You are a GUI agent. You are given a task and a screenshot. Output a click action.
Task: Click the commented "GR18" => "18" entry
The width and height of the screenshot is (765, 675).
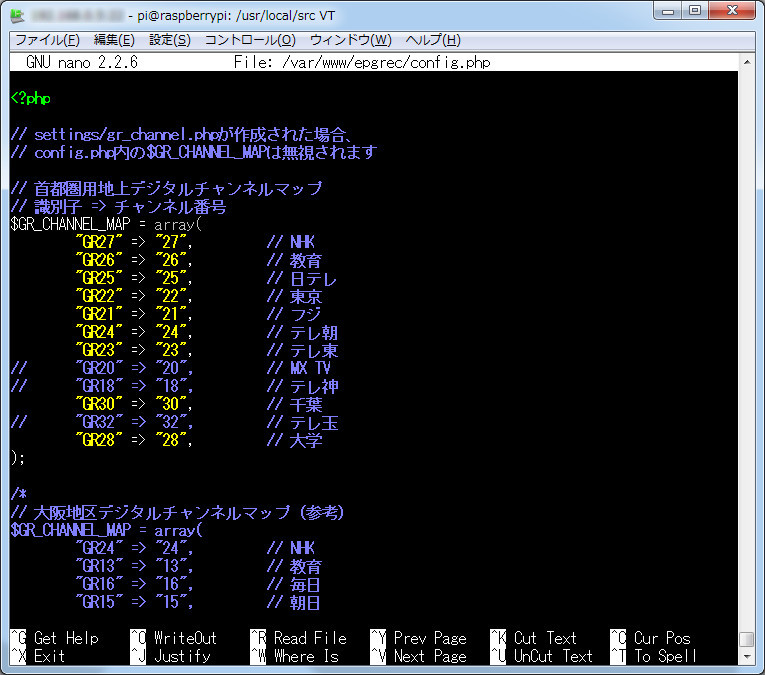coord(134,386)
